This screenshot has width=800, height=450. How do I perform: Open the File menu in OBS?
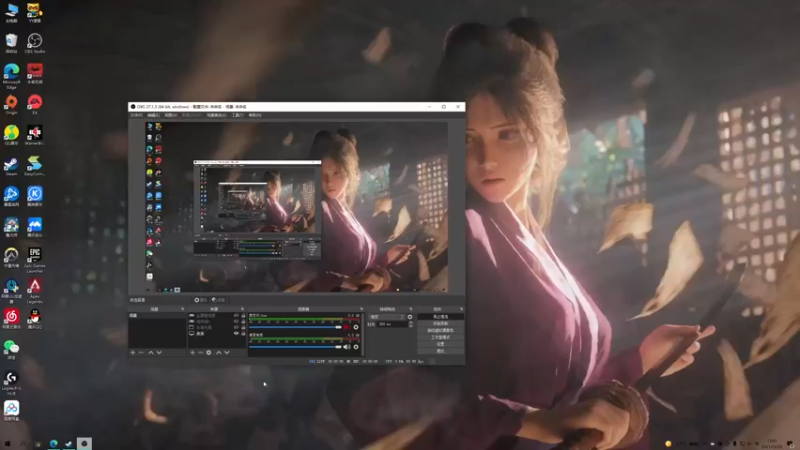pyautogui.click(x=137, y=115)
